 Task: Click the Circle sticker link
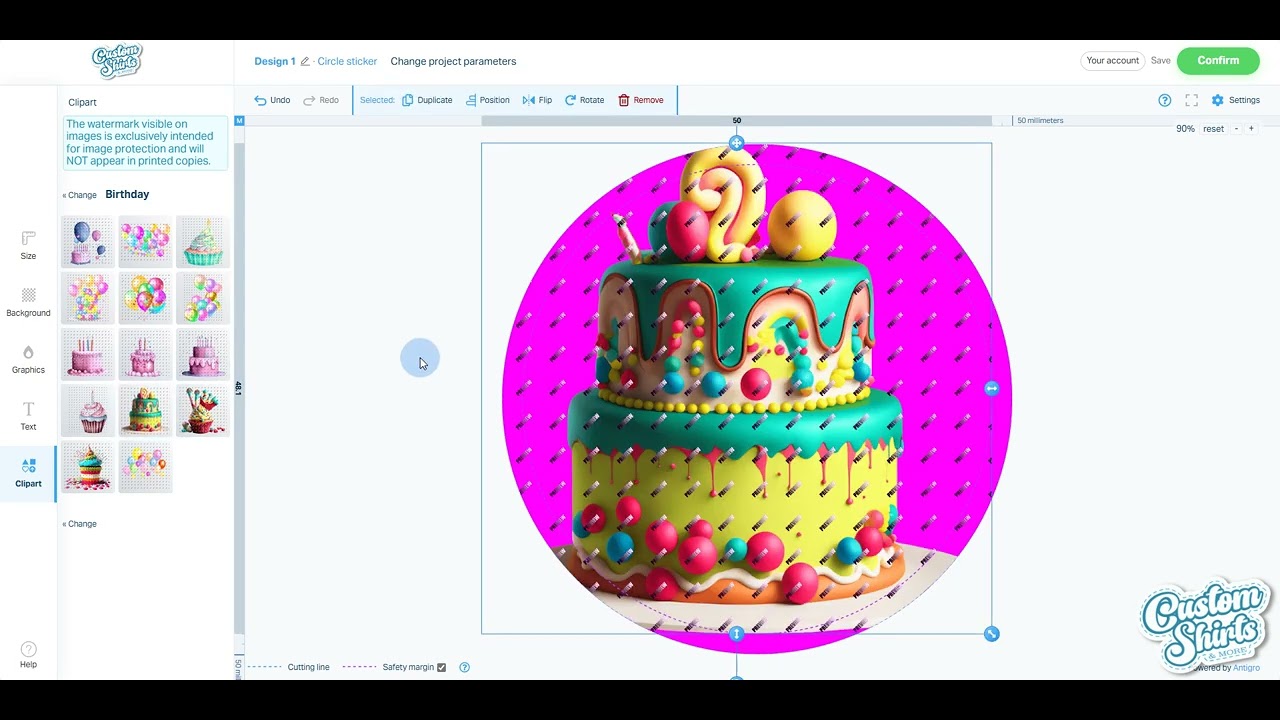point(347,62)
